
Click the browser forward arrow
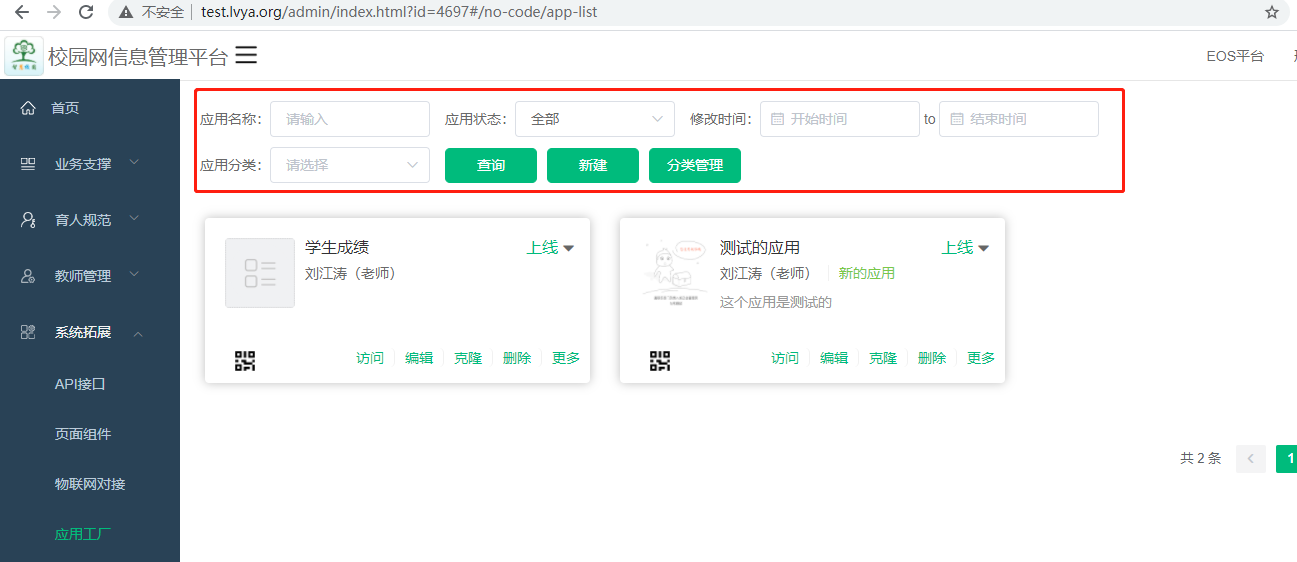coord(54,12)
